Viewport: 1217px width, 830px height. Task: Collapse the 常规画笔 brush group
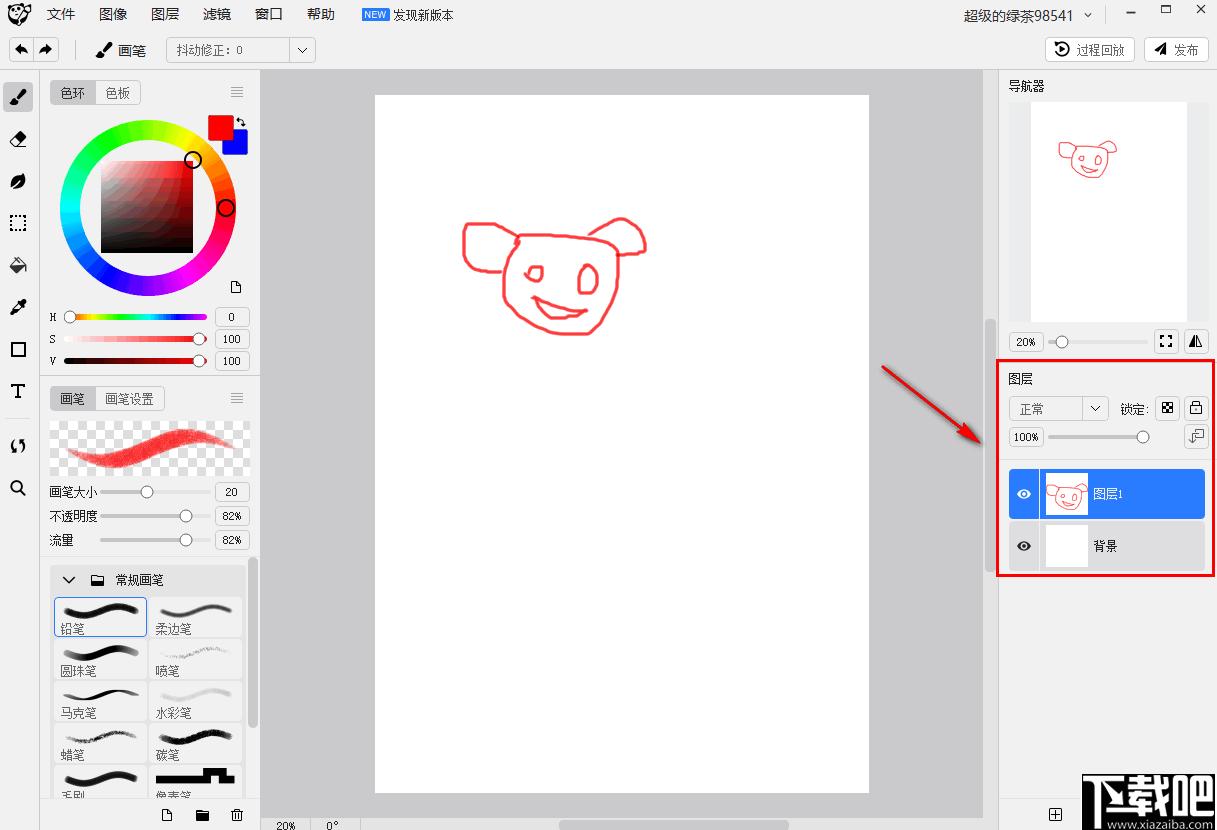[x=69, y=580]
